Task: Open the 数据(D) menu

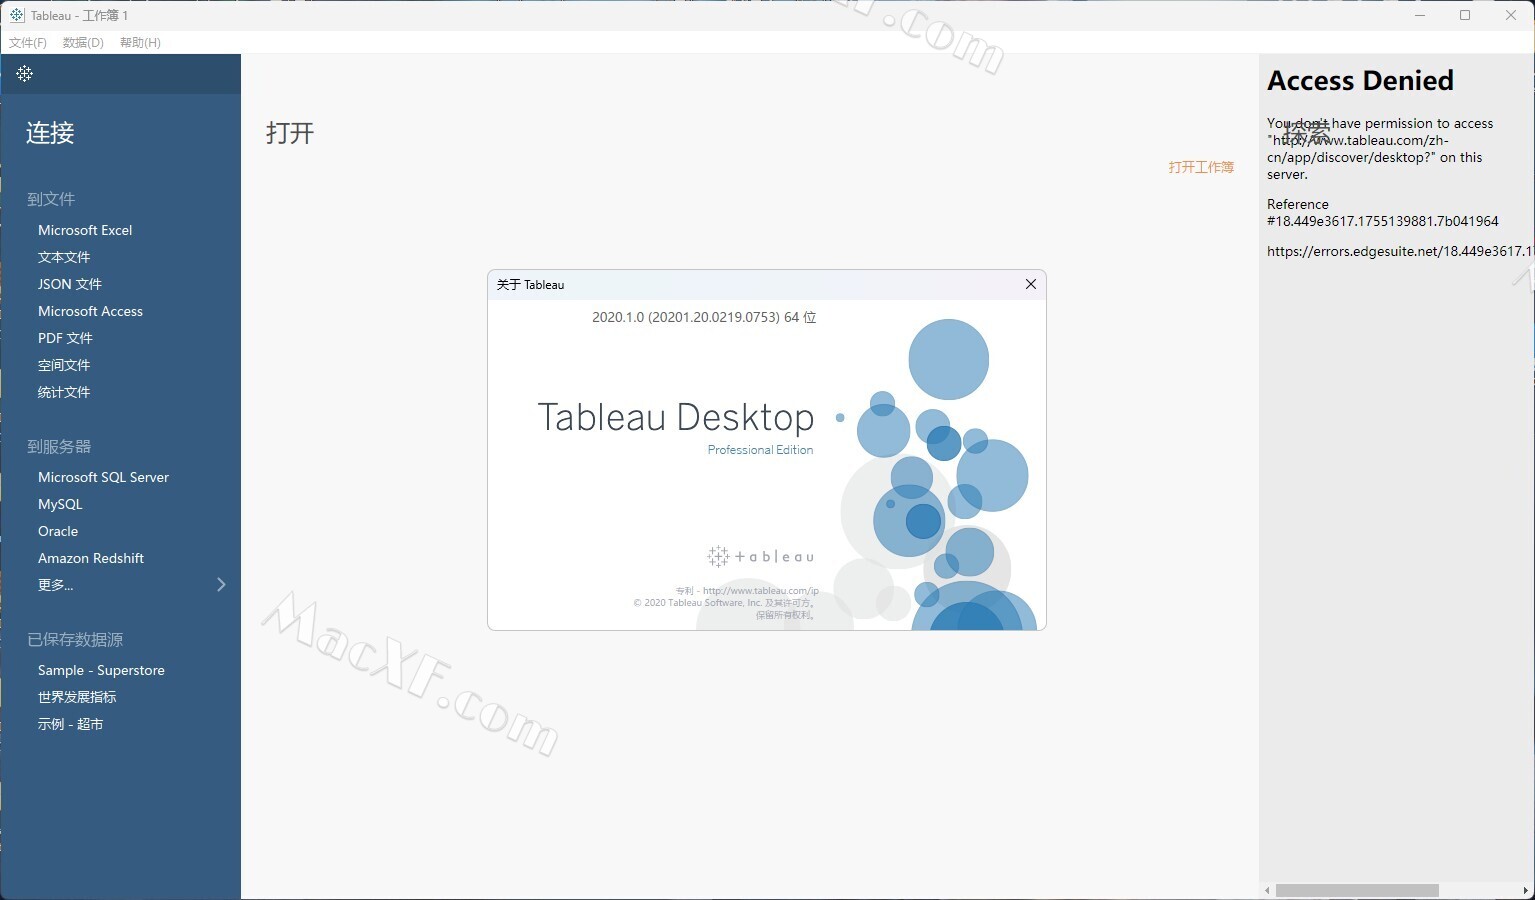Action: [83, 42]
